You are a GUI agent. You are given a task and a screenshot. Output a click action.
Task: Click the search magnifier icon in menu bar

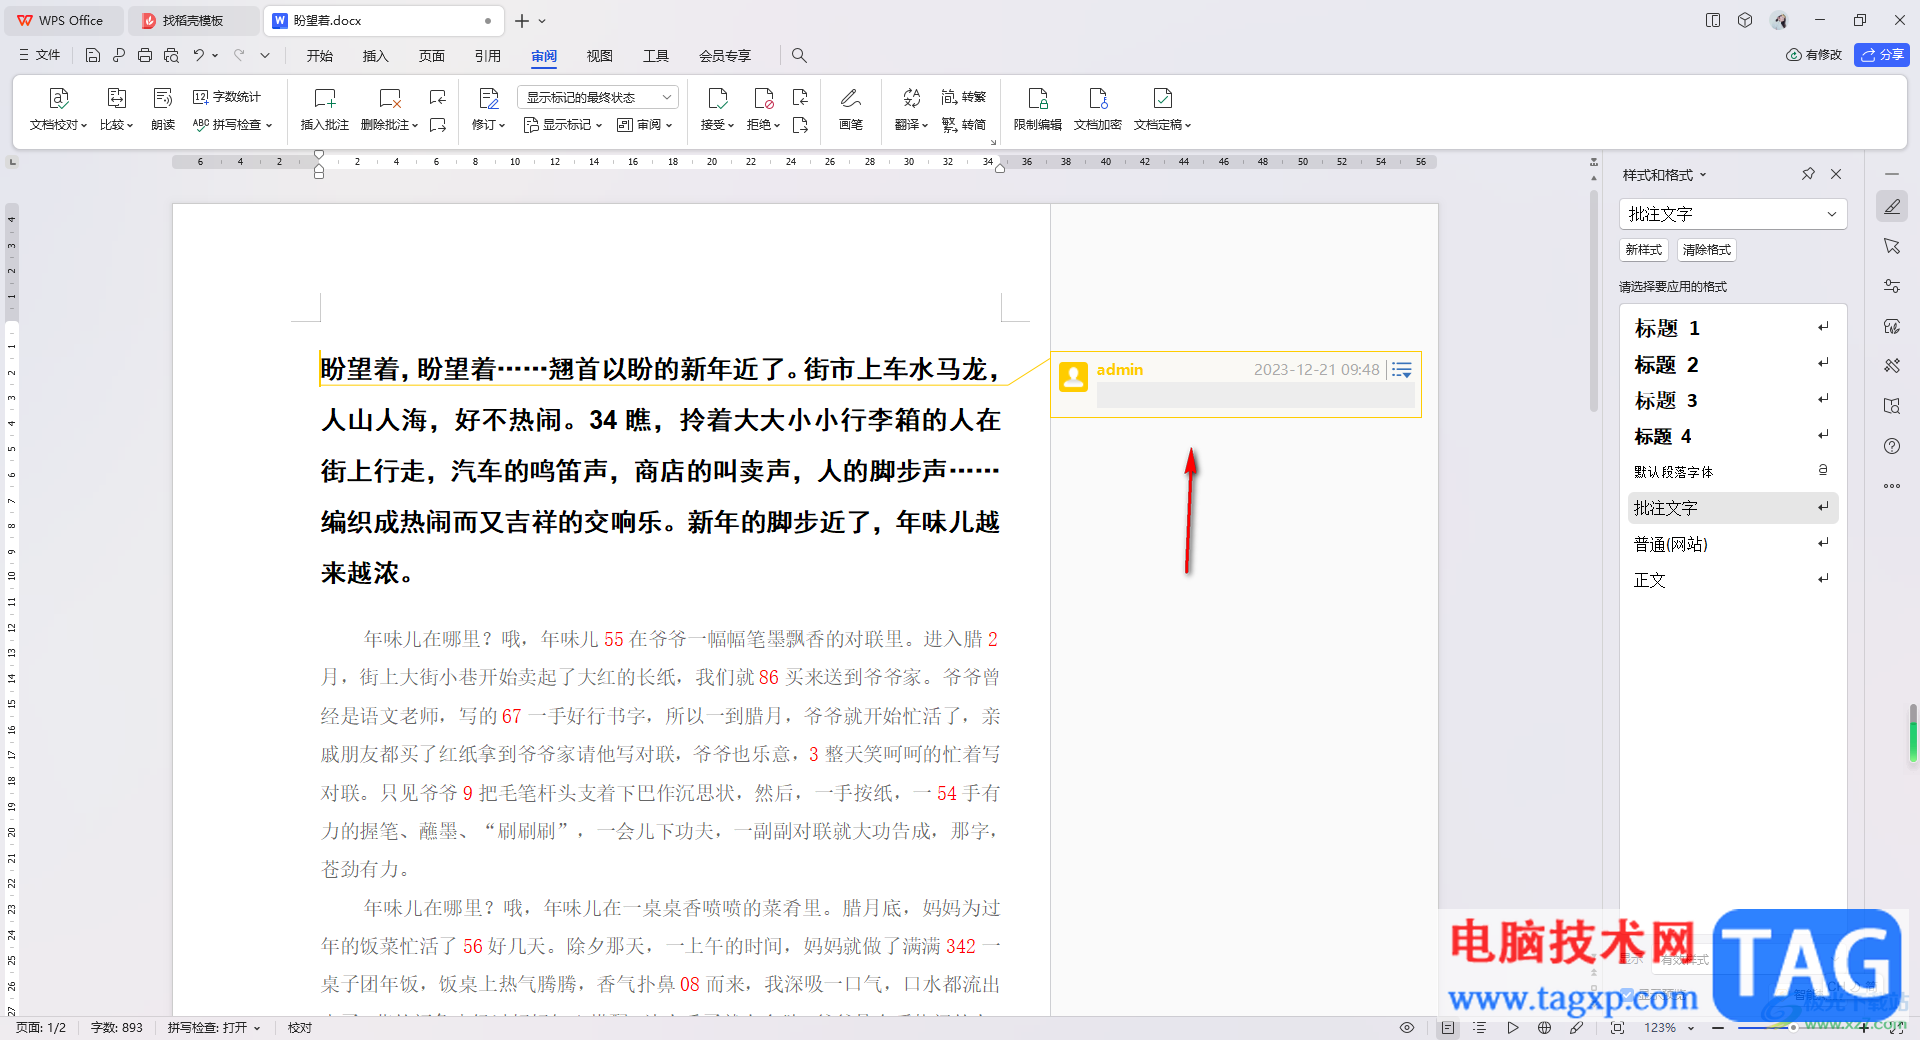pos(799,56)
